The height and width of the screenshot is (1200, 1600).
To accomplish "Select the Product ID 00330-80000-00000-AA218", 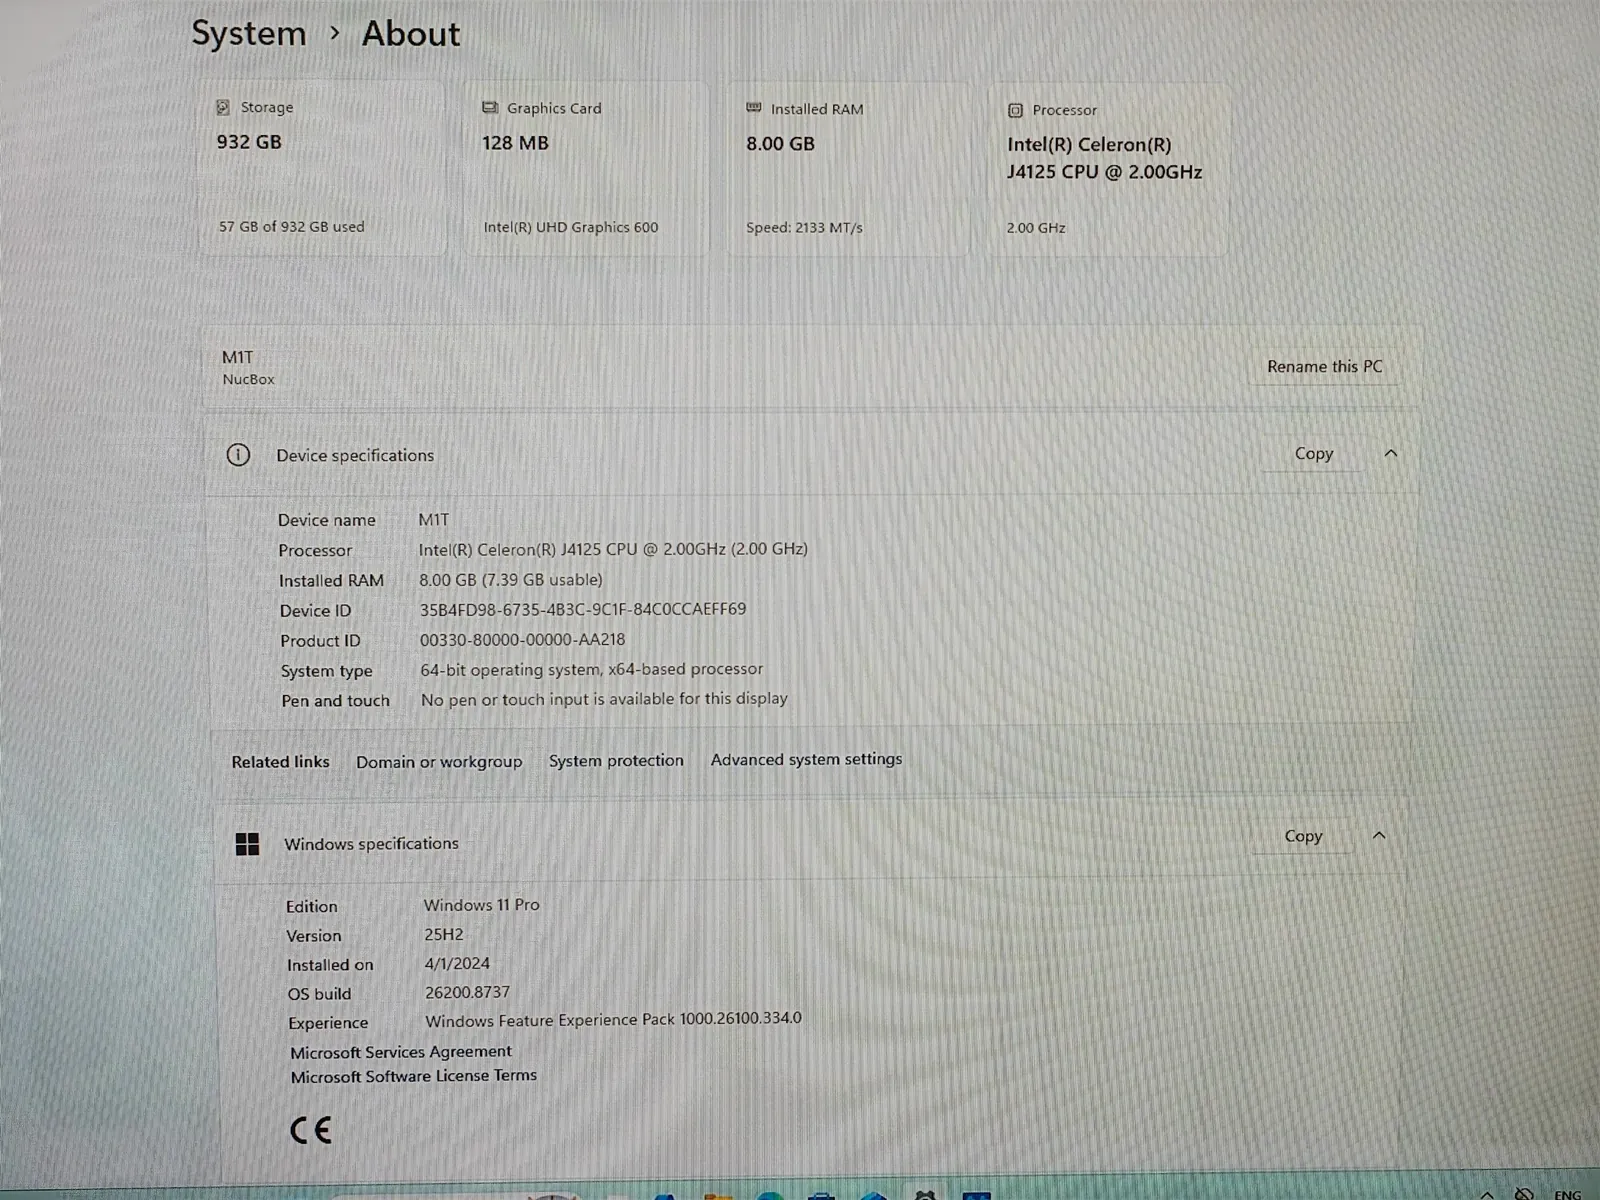I will pyautogui.click(x=522, y=639).
